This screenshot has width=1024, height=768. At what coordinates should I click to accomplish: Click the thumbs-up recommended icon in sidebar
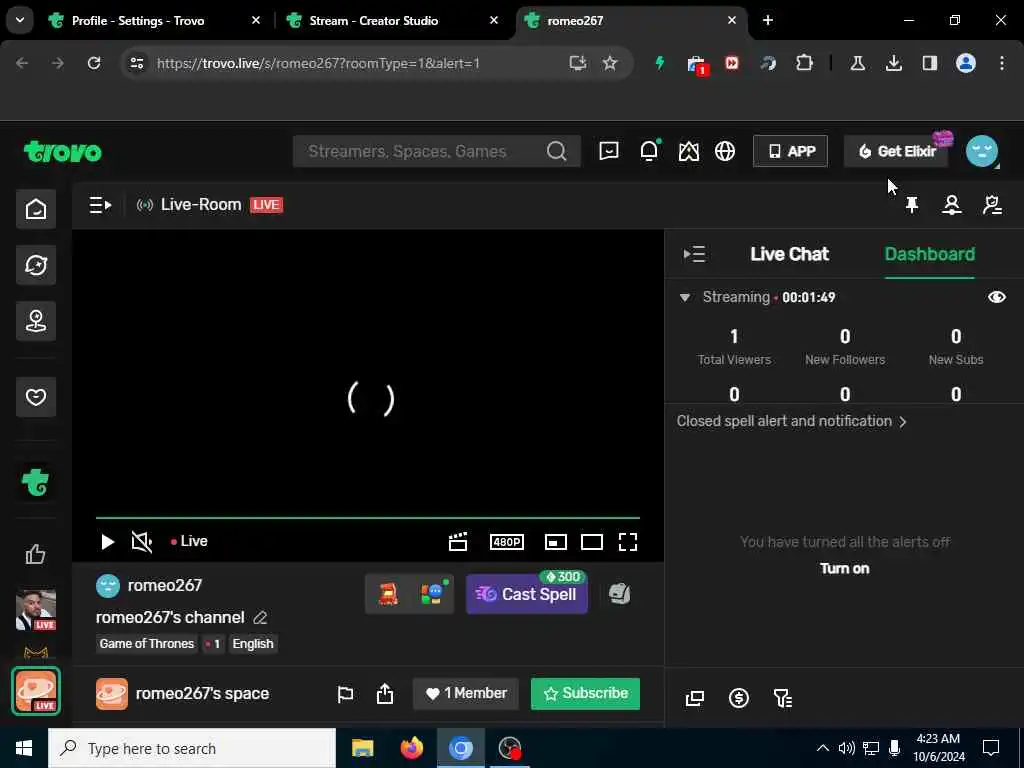pos(36,554)
